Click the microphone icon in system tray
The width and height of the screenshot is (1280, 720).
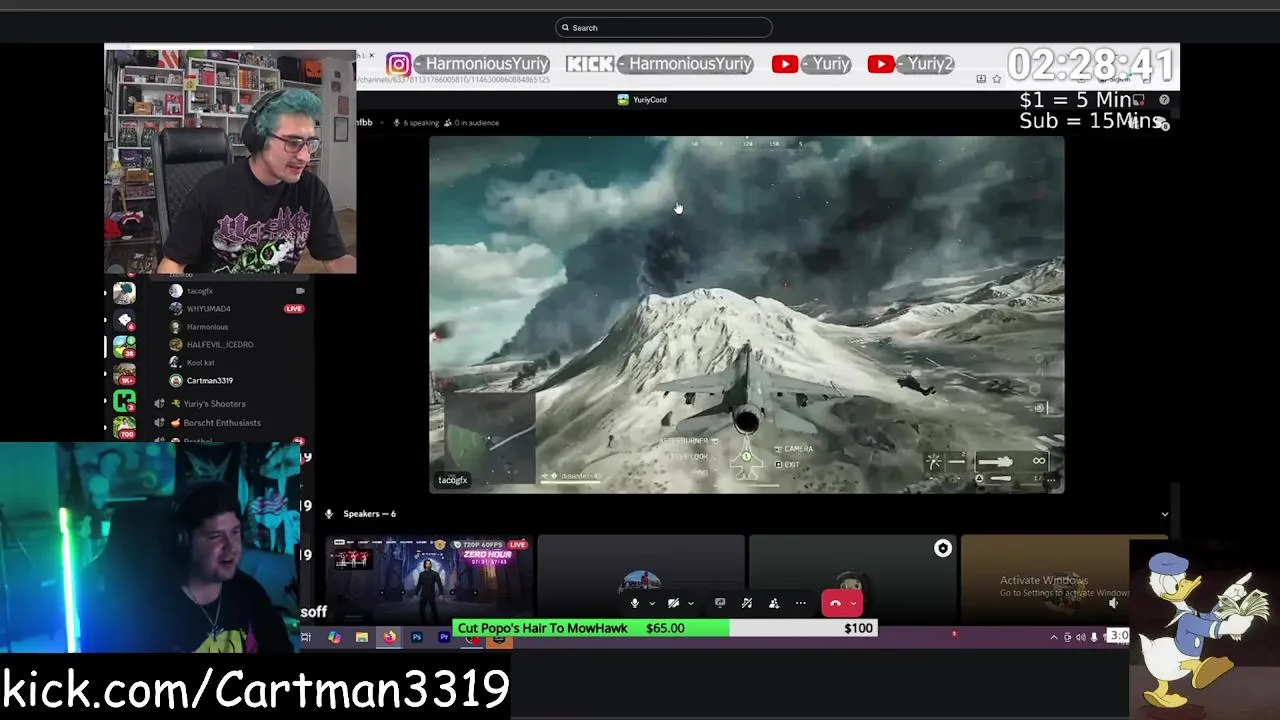(x=1094, y=637)
